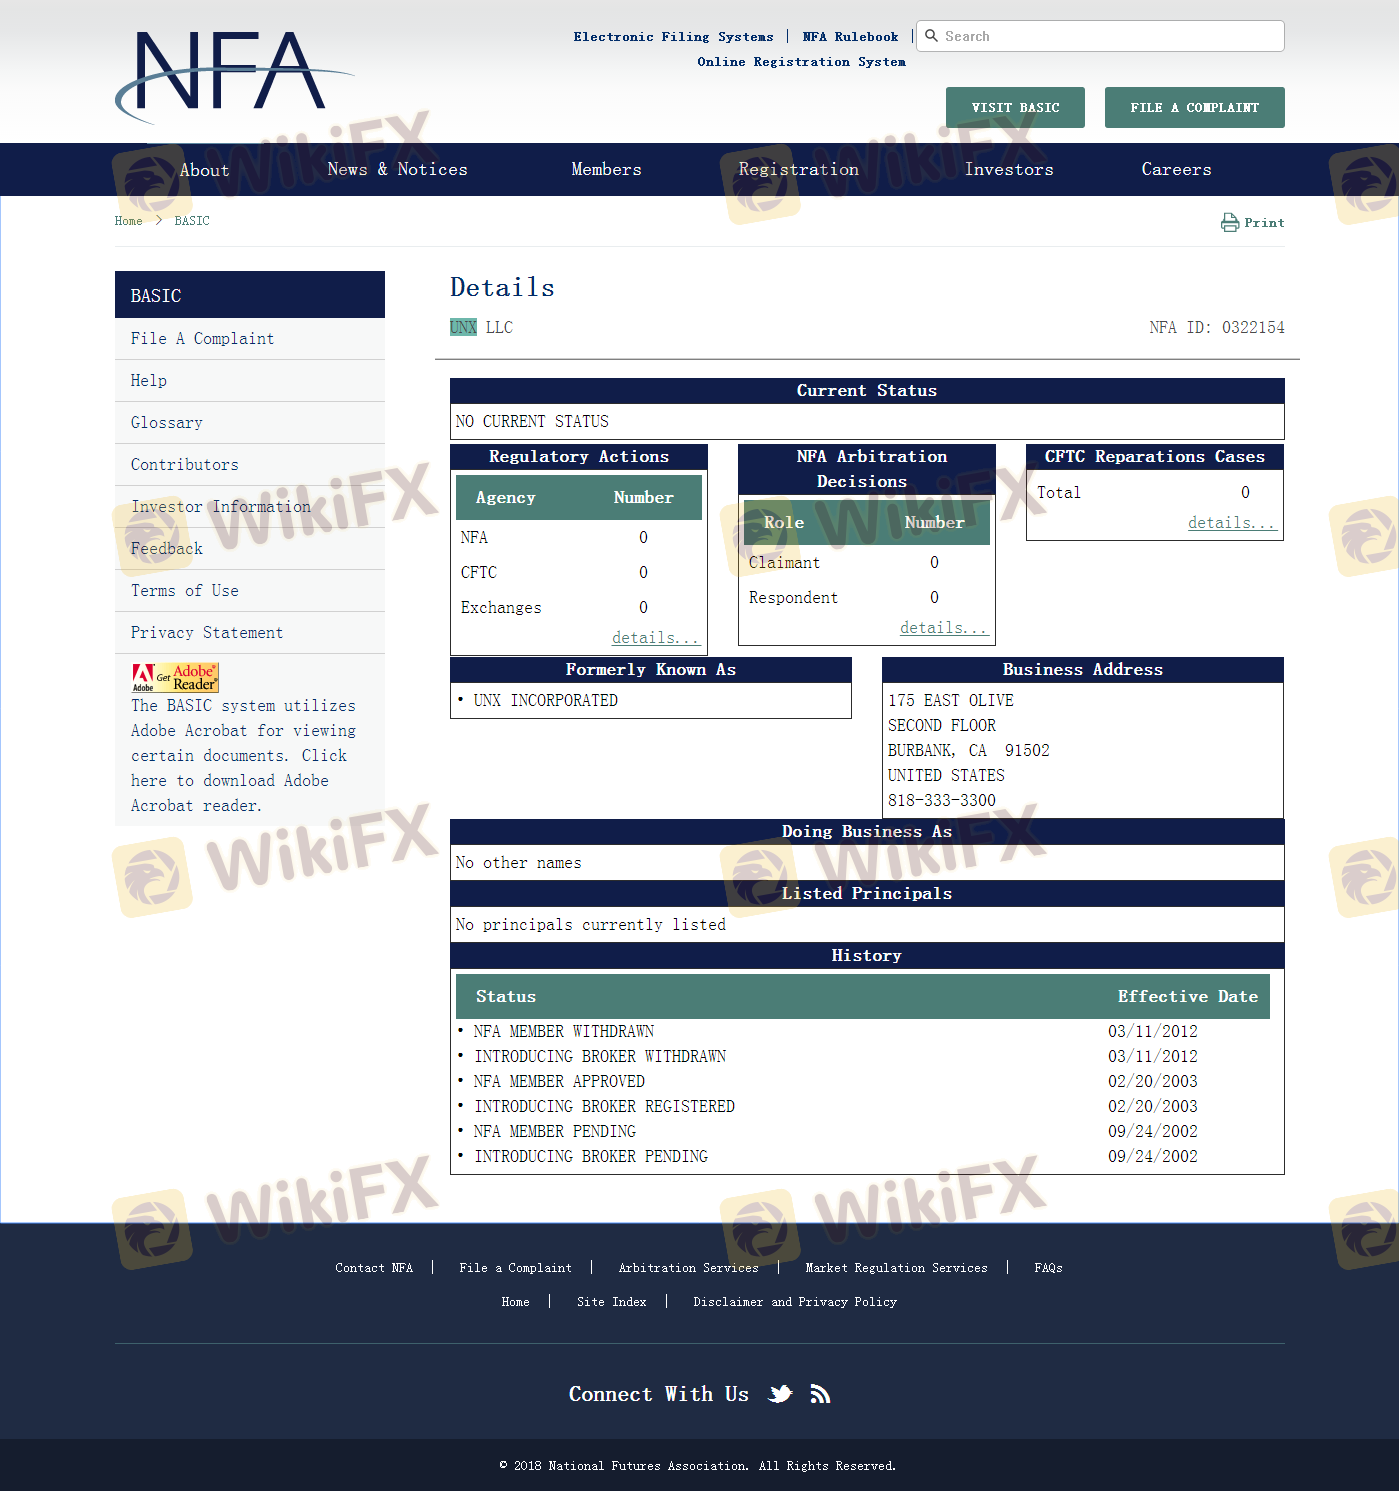Select Investors in the navigation bar
1399x1491 pixels.
1008,170
